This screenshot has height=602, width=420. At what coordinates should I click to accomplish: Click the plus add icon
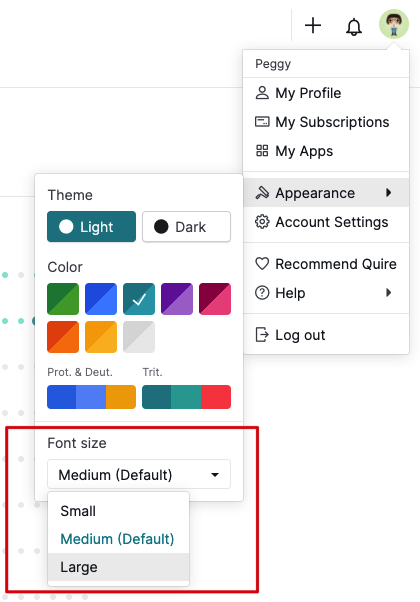coord(313,26)
